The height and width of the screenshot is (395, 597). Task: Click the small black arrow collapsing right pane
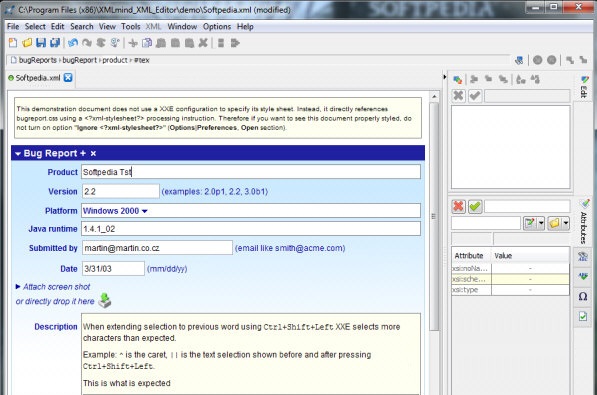[x=444, y=77]
